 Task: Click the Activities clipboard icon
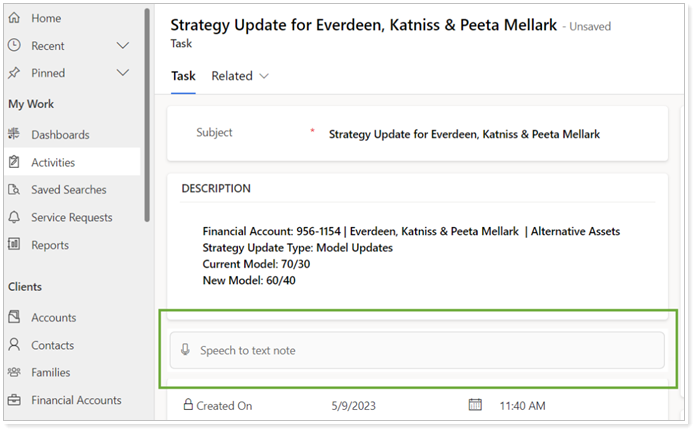[x=14, y=162]
